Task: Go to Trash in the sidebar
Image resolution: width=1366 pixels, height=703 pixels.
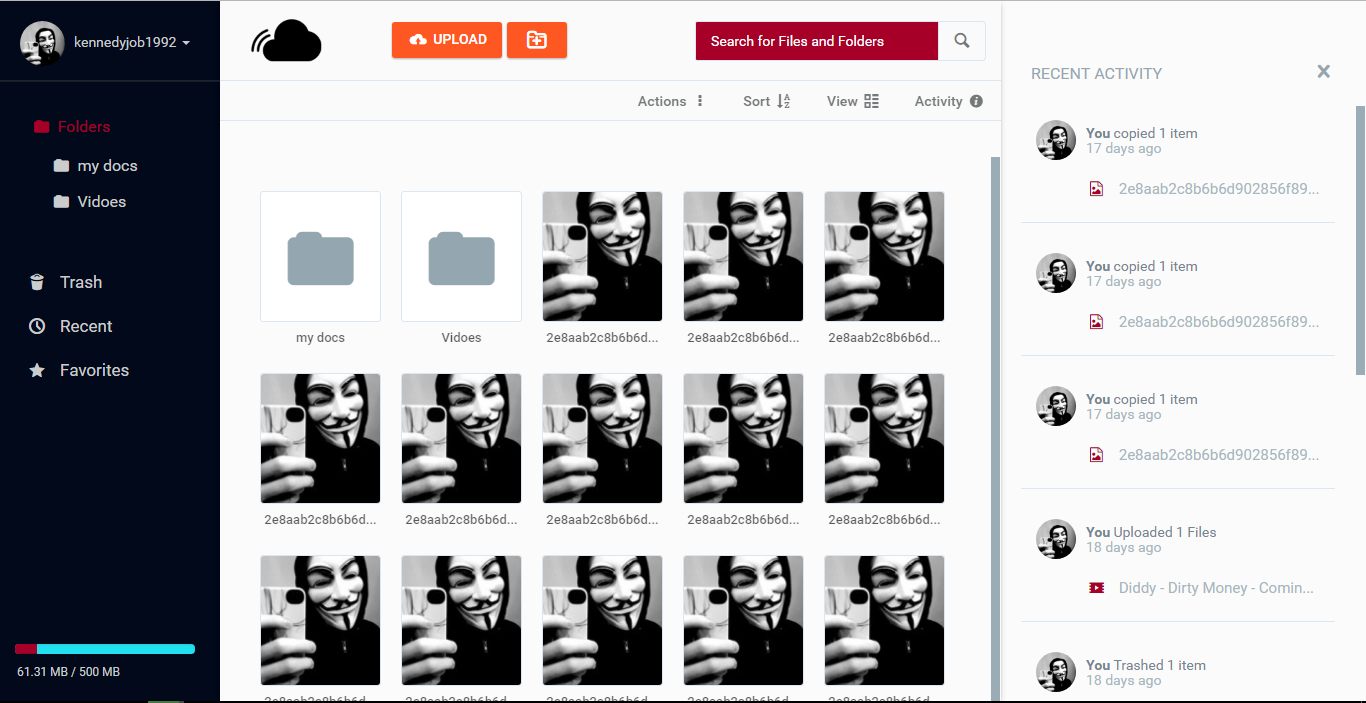Action: [66, 282]
